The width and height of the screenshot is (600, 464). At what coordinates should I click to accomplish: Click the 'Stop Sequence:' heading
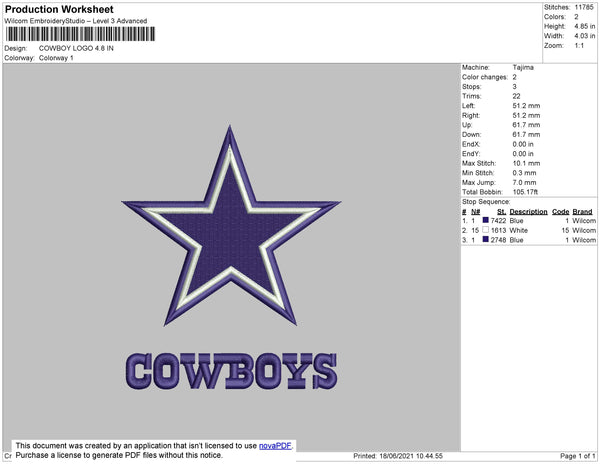(x=486, y=202)
